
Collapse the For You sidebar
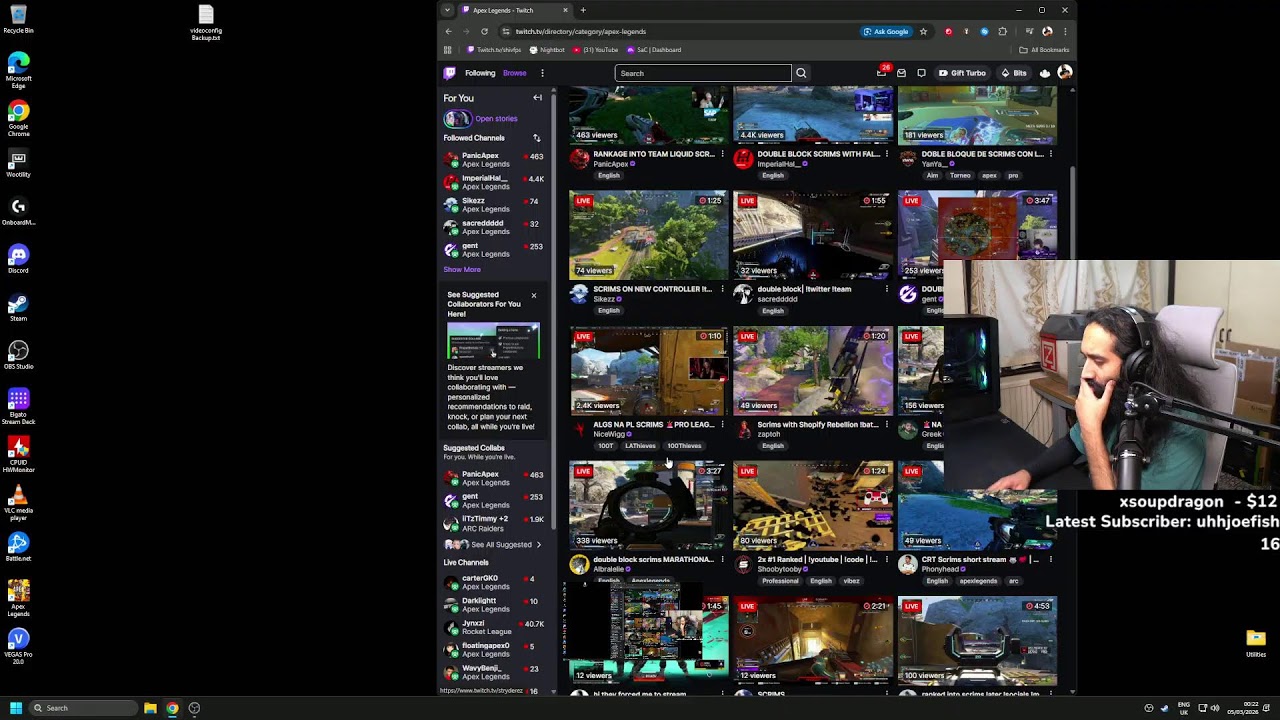[537, 98]
